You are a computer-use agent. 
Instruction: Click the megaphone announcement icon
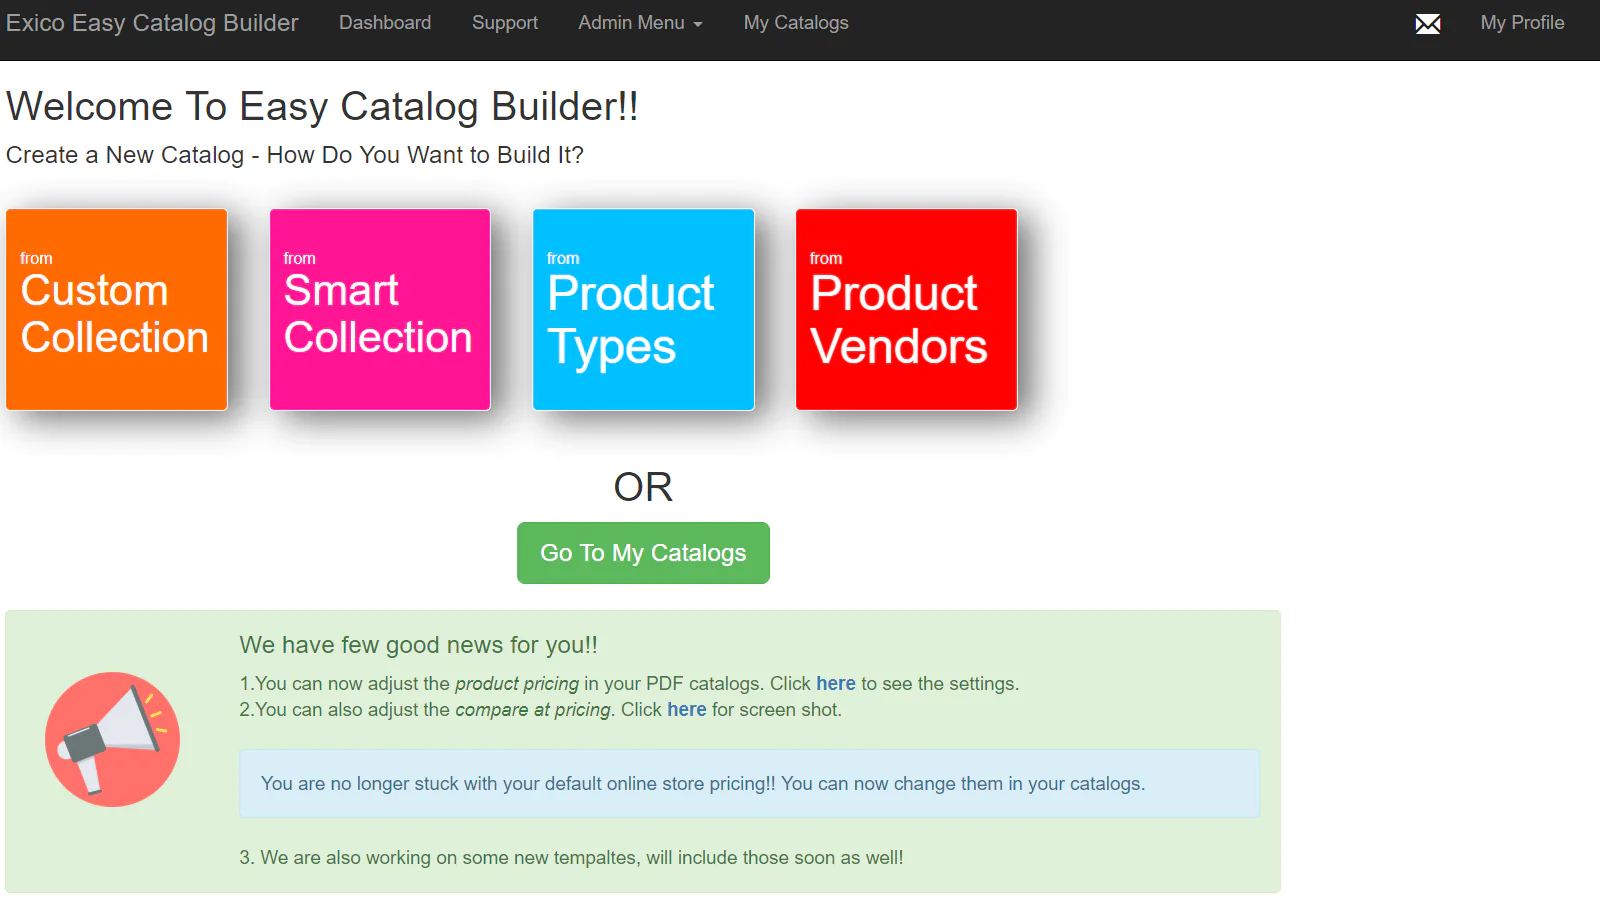[x=112, y=739]
